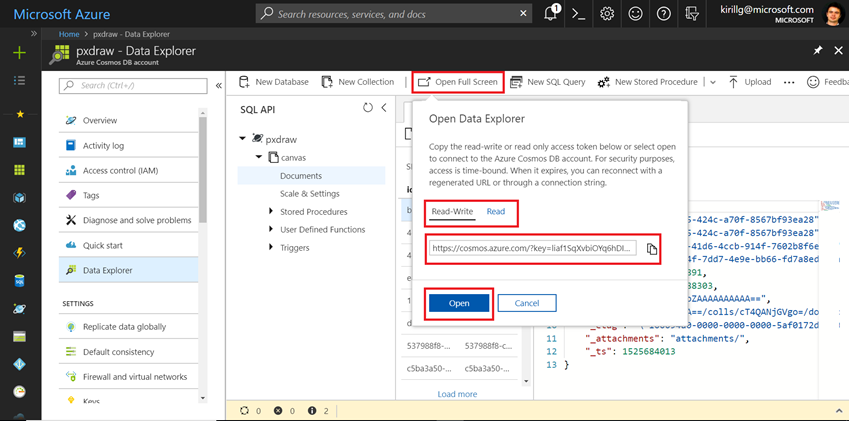Collapse the canvas collection node
Viewport: 849px width, 421px height.
point(259,157)
